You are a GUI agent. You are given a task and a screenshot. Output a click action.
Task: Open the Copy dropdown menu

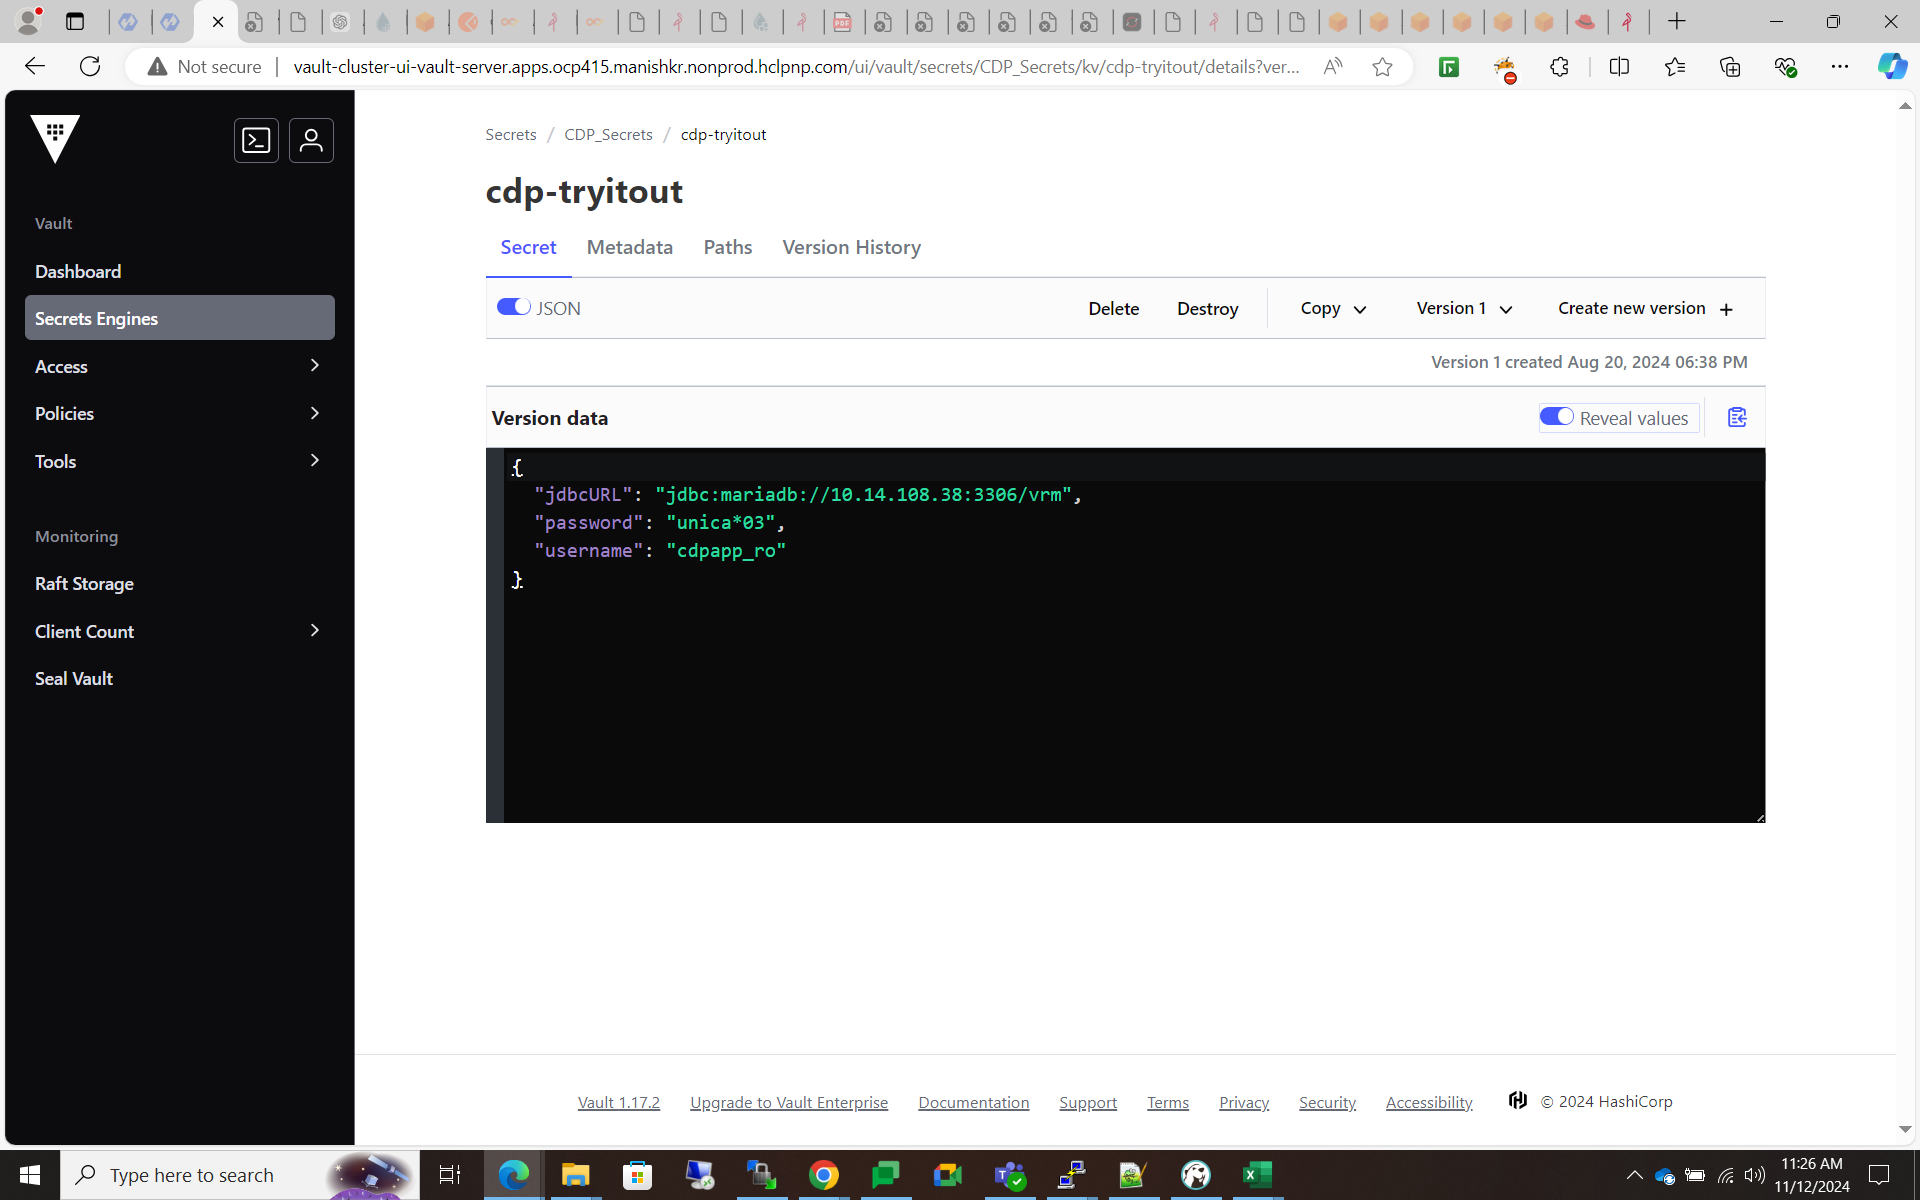point(1333,309)
